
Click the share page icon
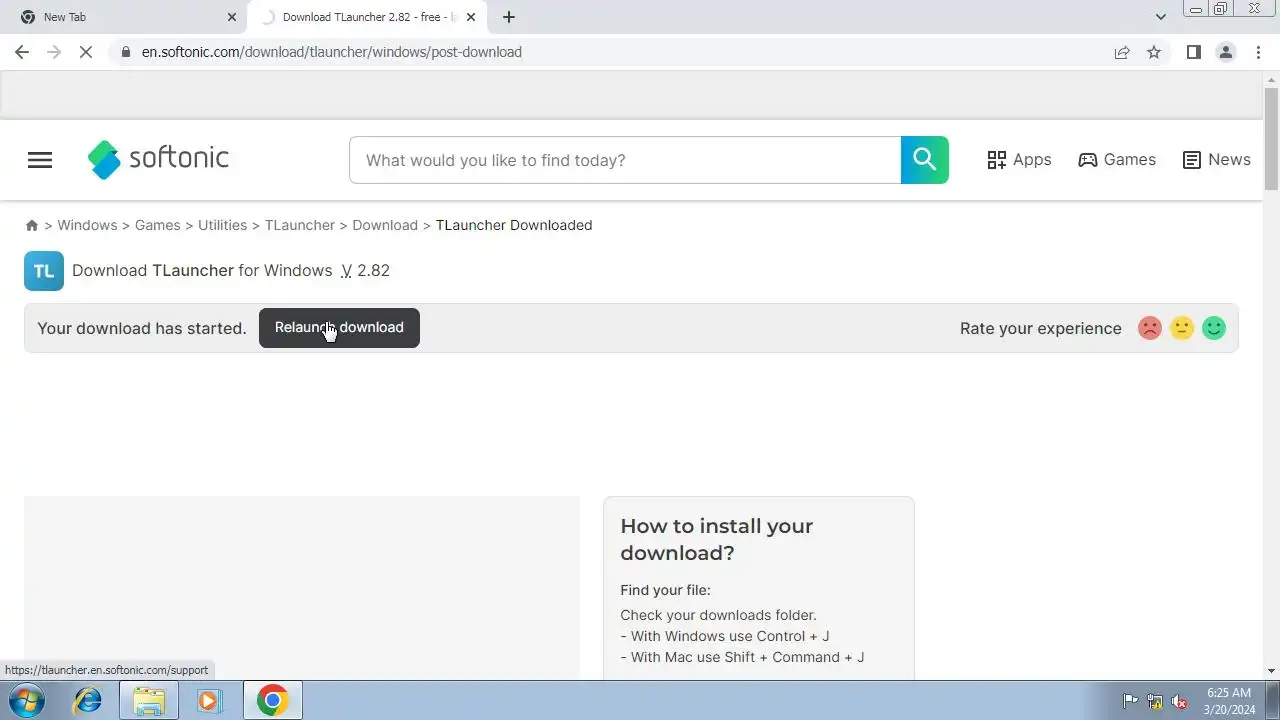(x=1122, y=52)
